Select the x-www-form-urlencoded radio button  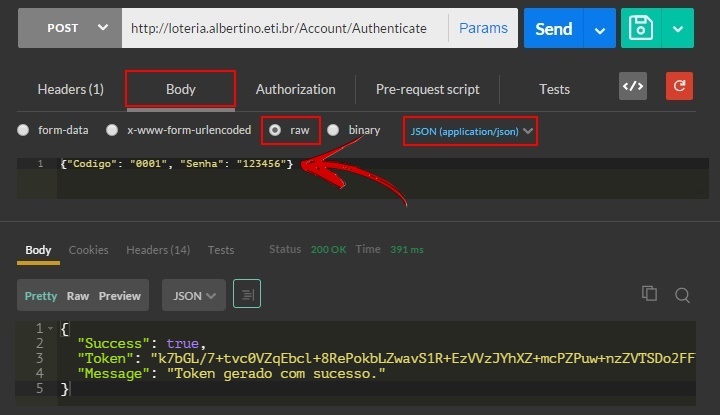click(x=112, y=130)
